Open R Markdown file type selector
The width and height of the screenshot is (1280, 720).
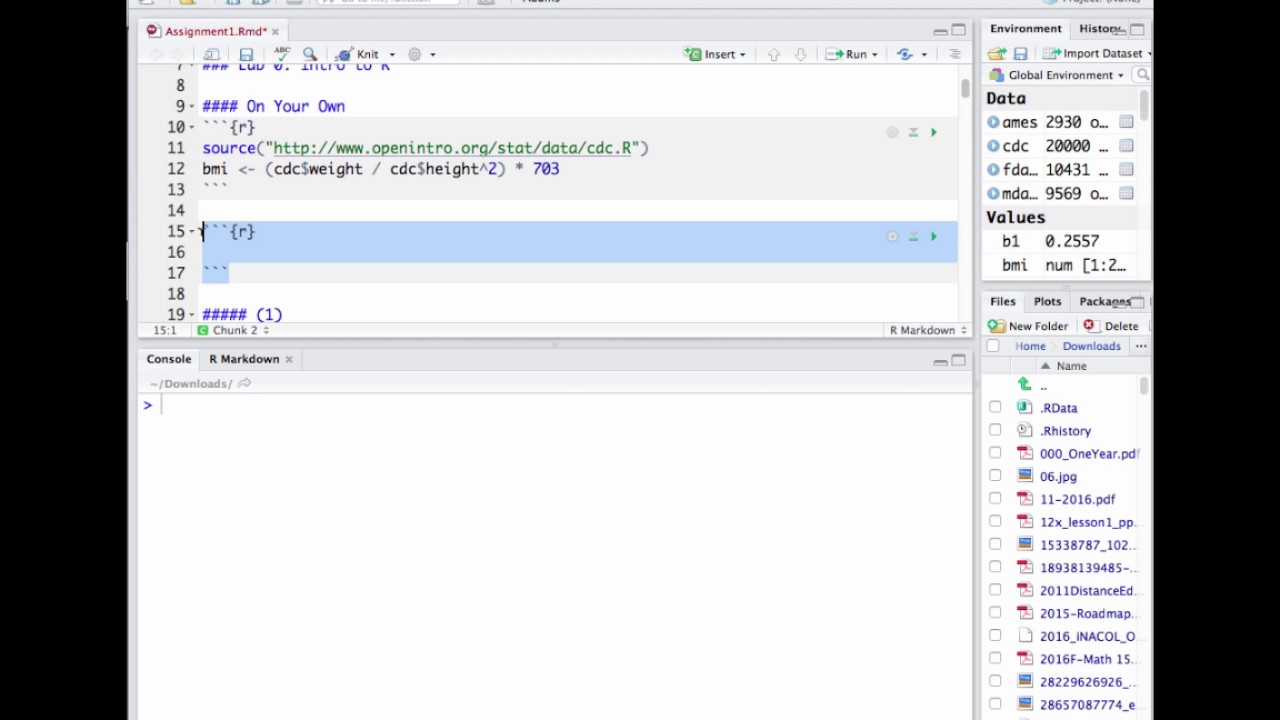click(928, 330)
